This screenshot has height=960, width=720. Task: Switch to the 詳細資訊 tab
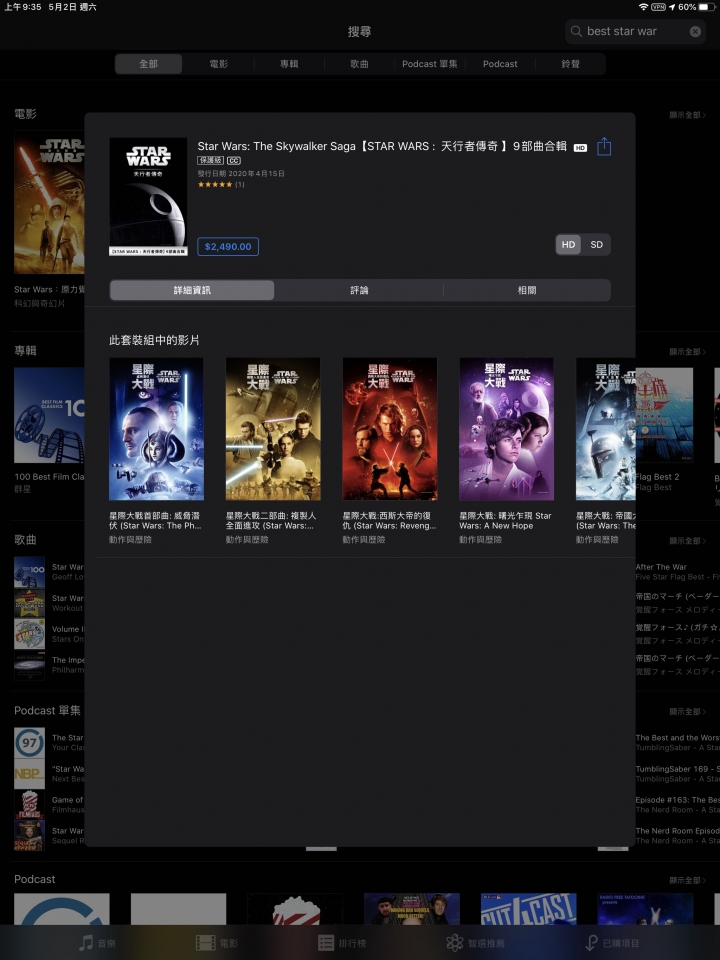pos(192,290)
